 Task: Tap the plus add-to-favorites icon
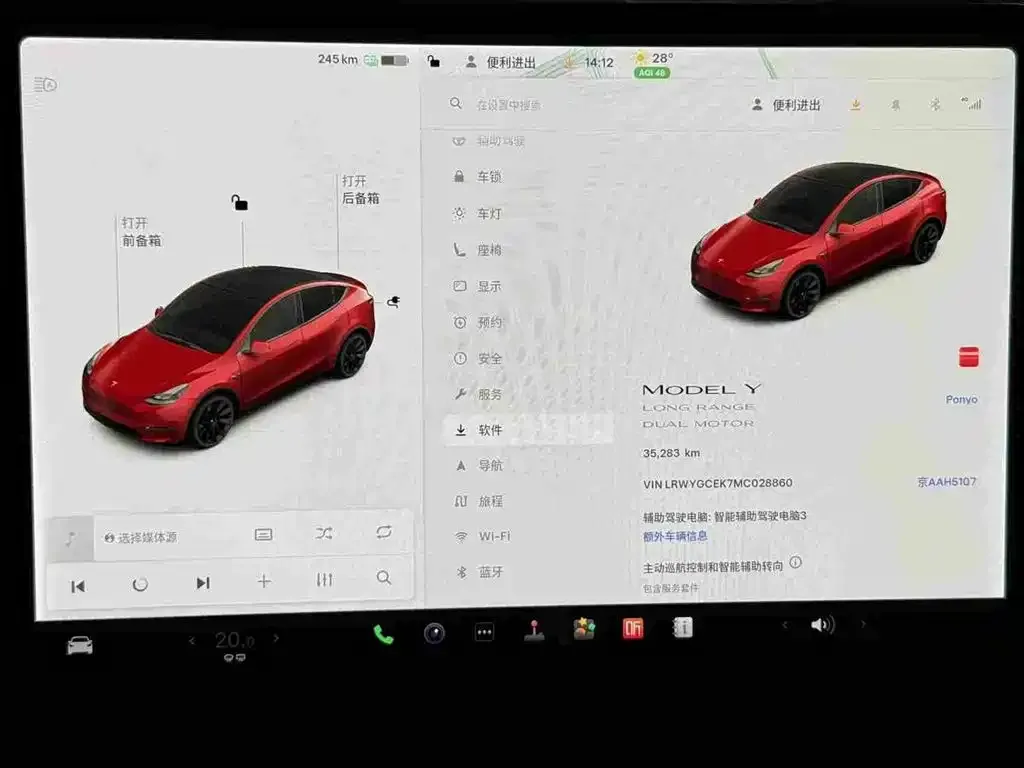[x=264, y=581]
